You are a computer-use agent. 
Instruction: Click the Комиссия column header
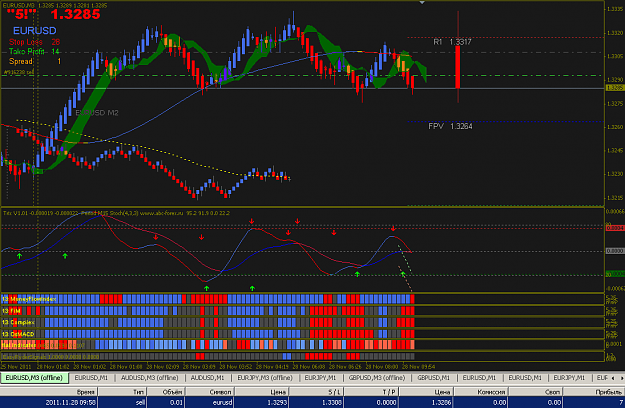tap(481, 392)
